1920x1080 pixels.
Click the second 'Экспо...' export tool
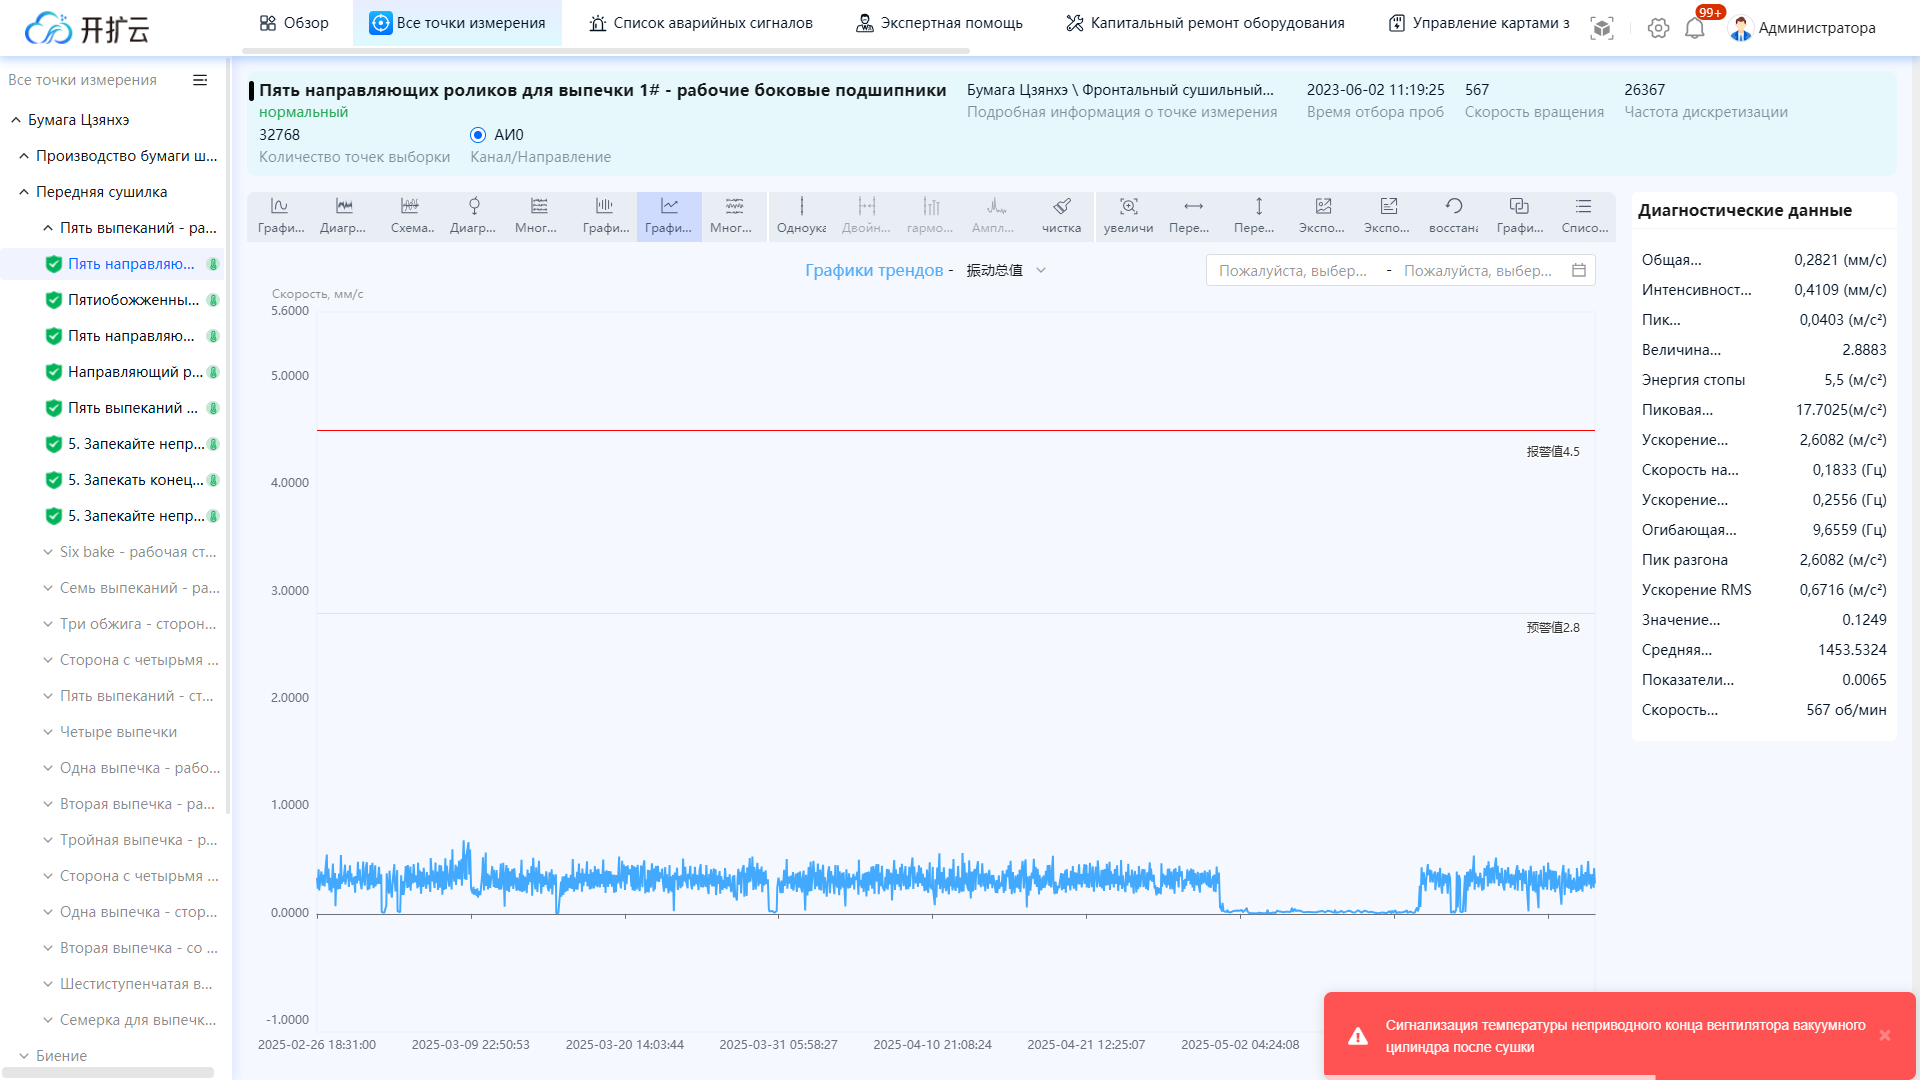pyautogui.click(x=1388, y=216)
